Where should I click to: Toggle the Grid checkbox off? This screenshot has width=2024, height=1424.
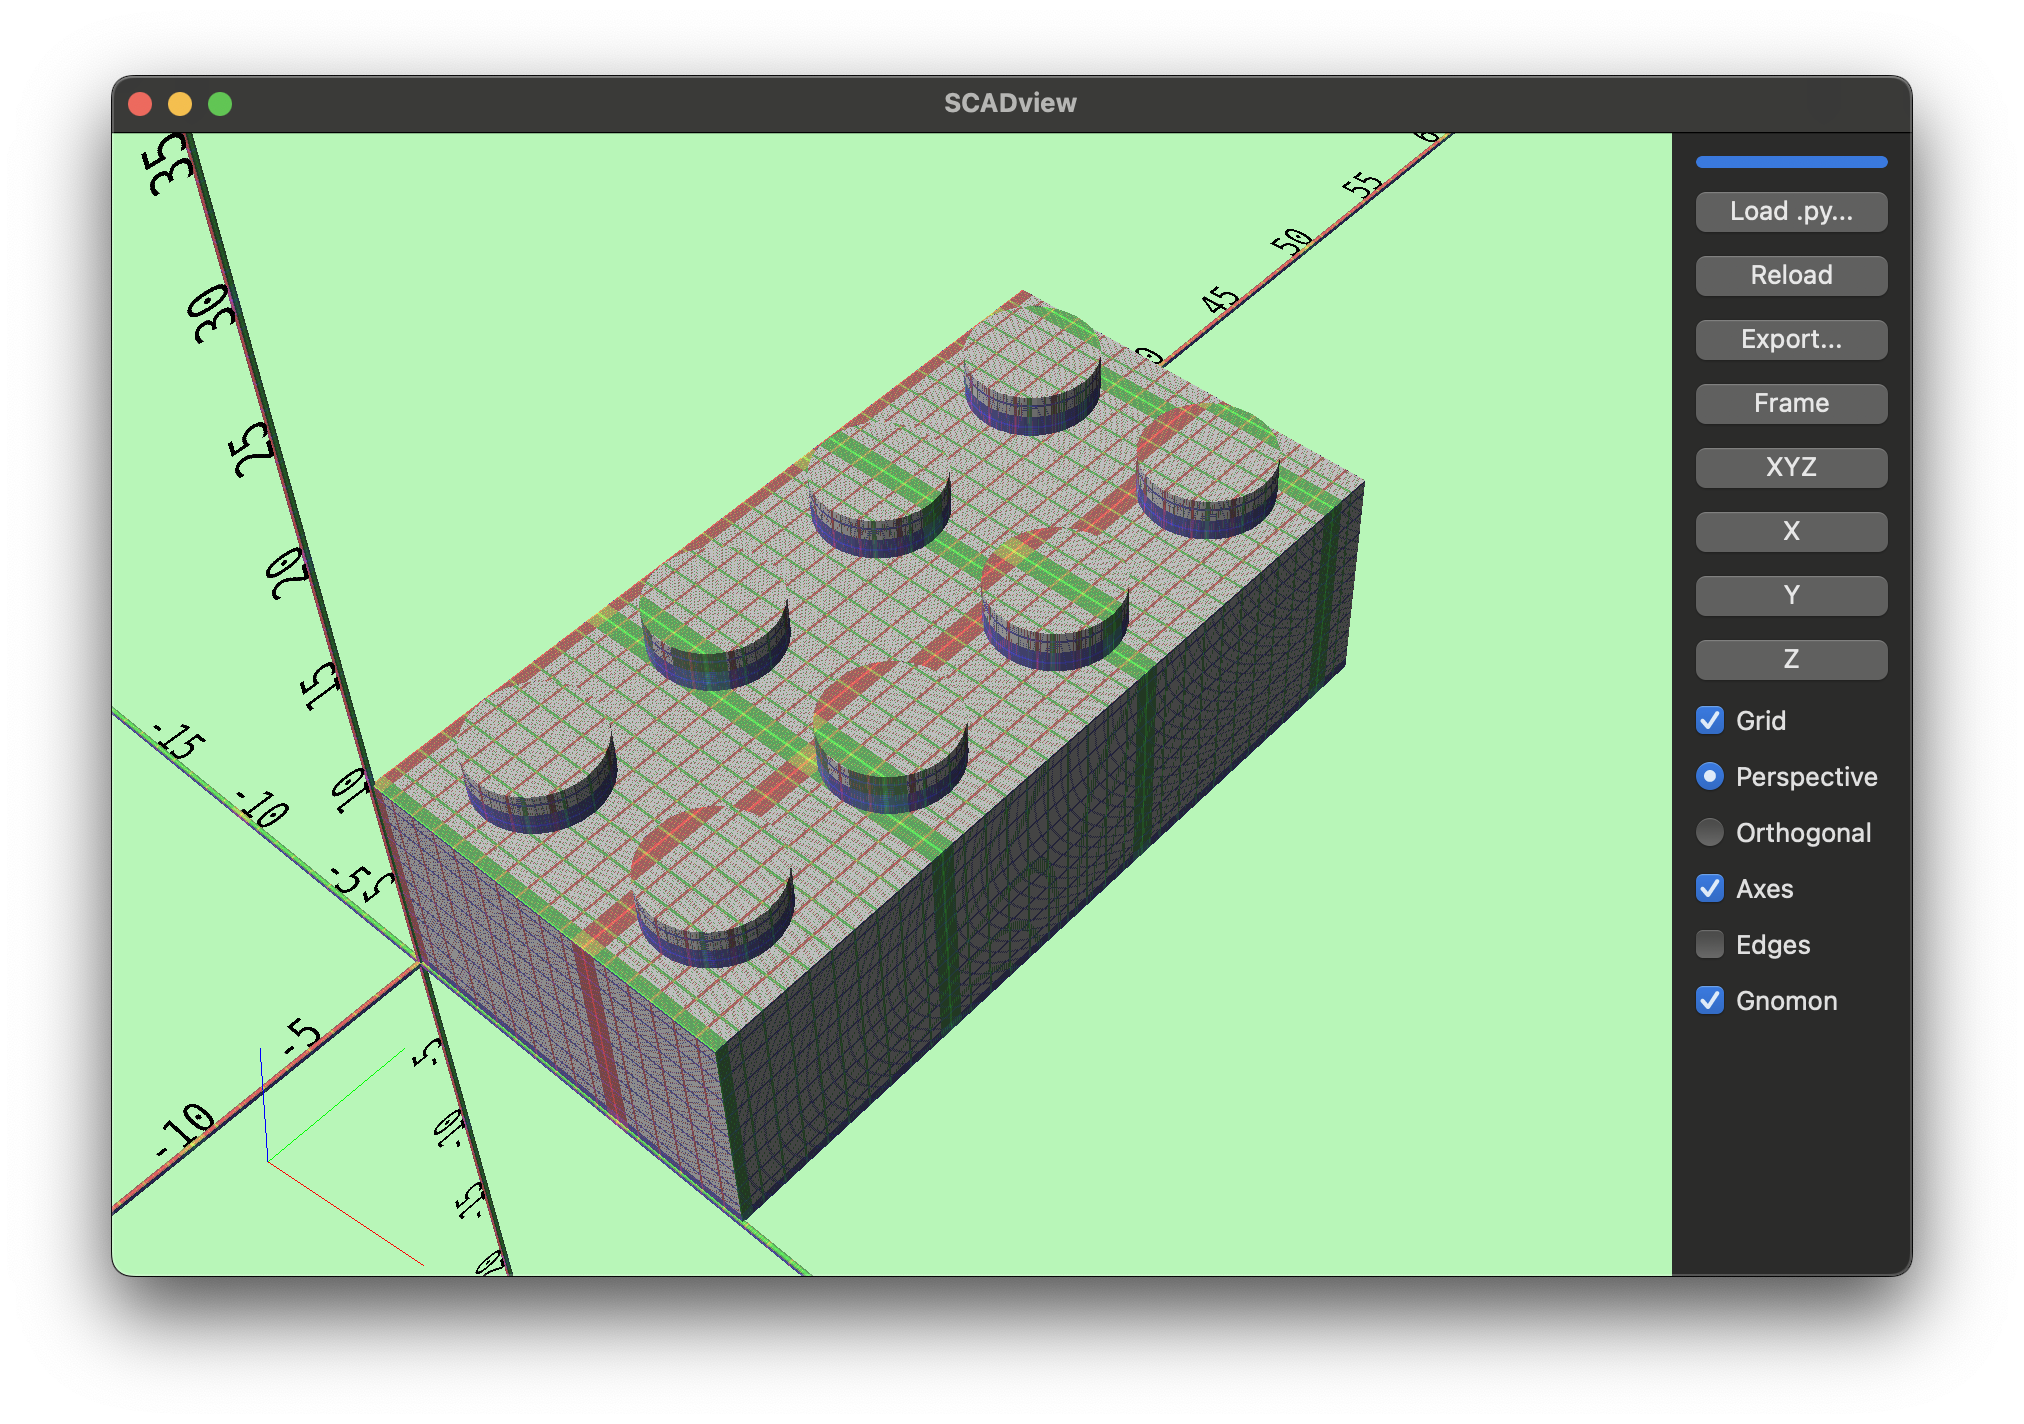[x=1709, y=720]
